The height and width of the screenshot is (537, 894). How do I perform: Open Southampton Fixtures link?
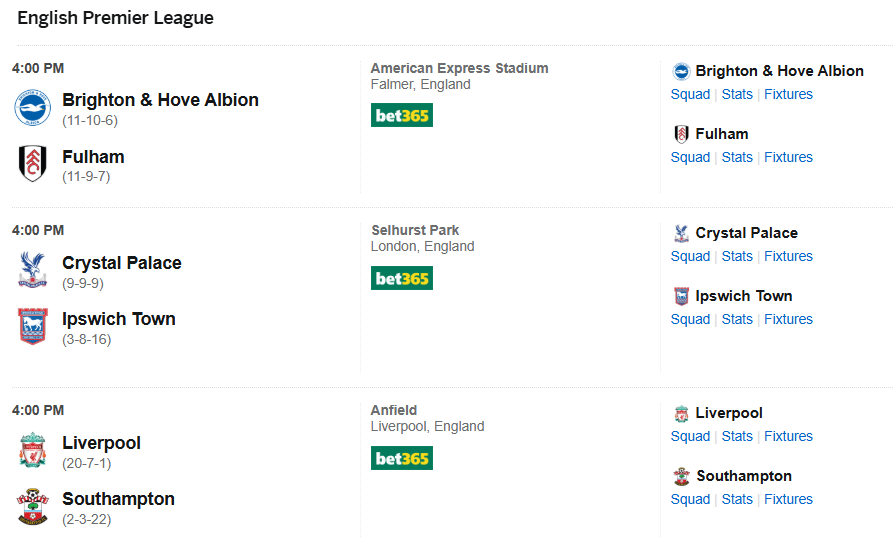[788, 499]
